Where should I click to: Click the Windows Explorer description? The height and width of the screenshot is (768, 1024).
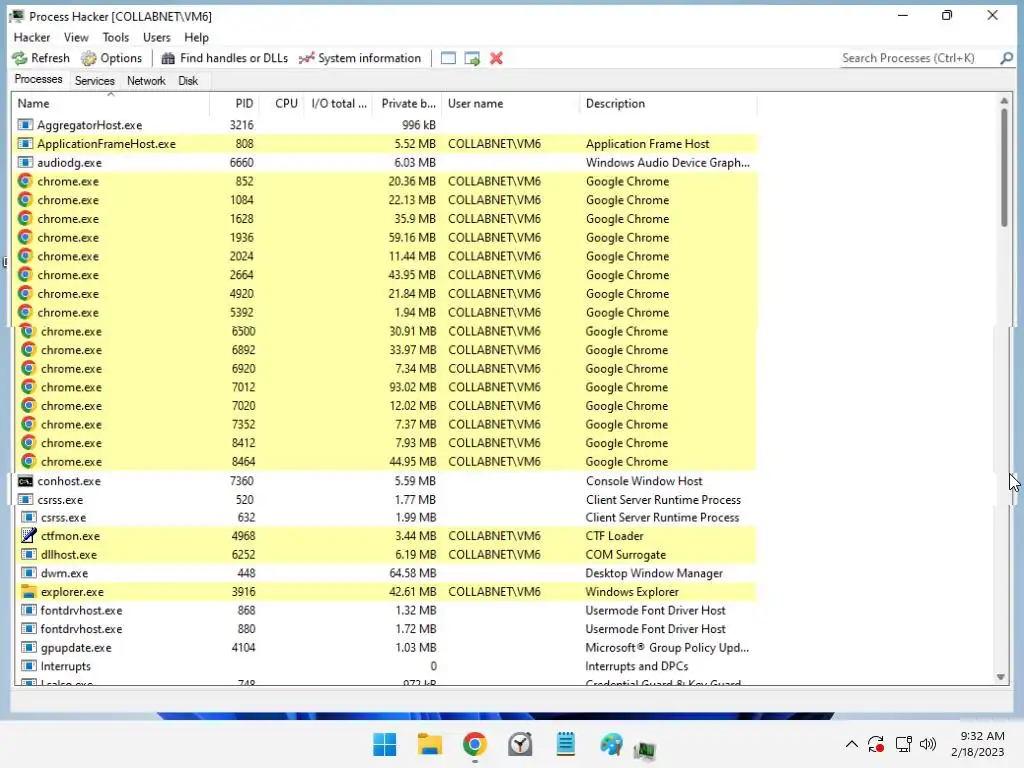click(x=632, y=592)
